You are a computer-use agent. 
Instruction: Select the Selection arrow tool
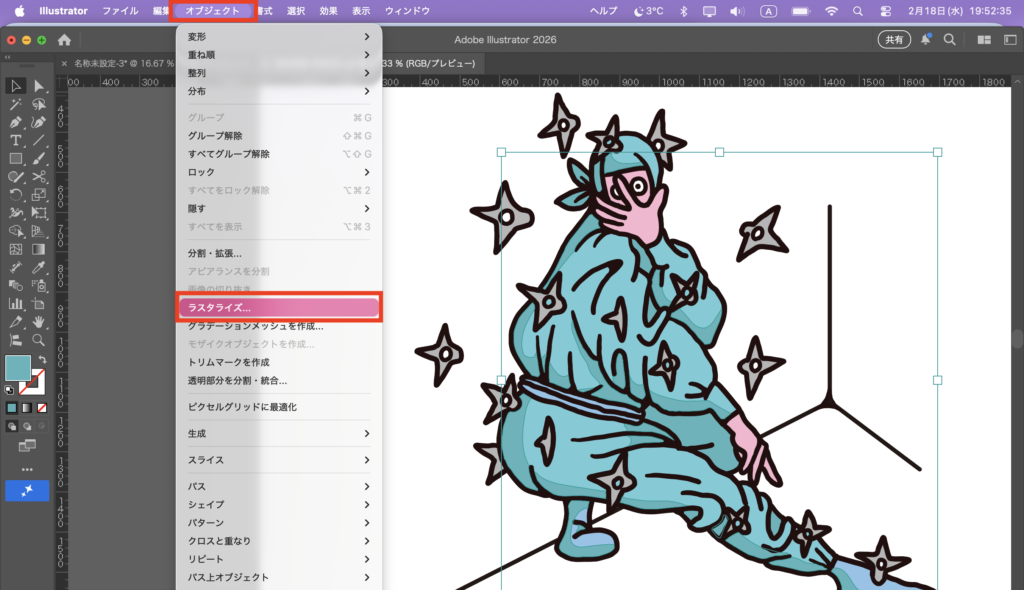16,86
